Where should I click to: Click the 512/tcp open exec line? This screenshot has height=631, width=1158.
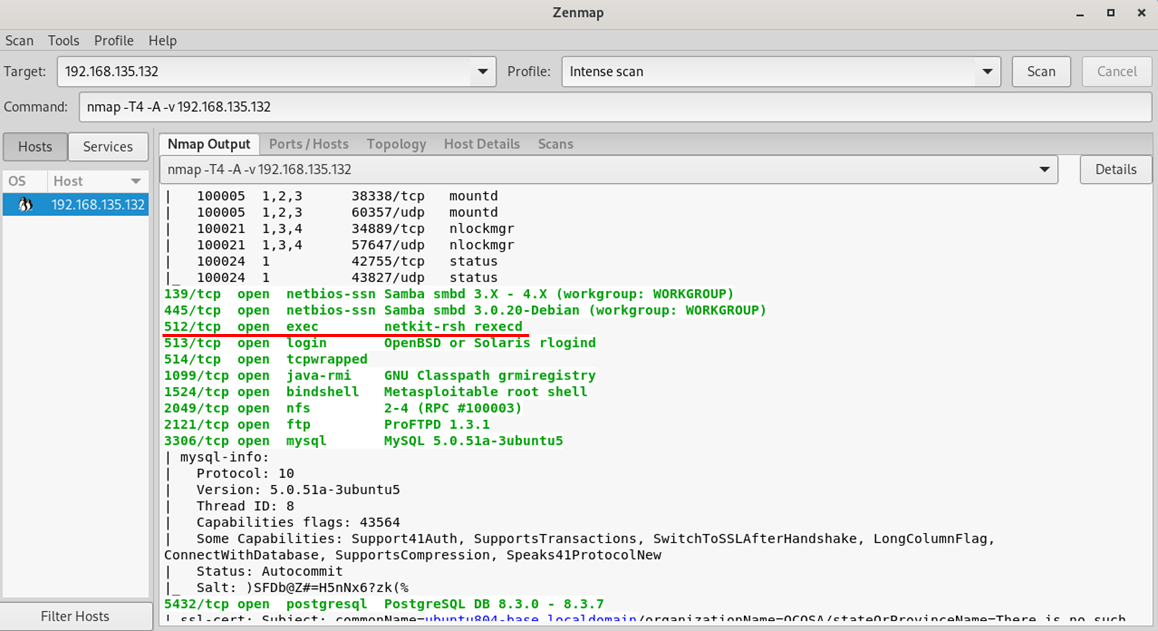pos(343,327)
